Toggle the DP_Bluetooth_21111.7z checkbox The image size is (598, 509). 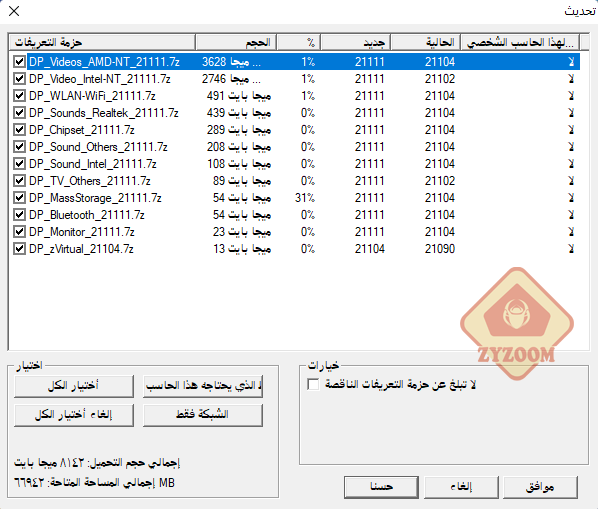coord(19,215)
